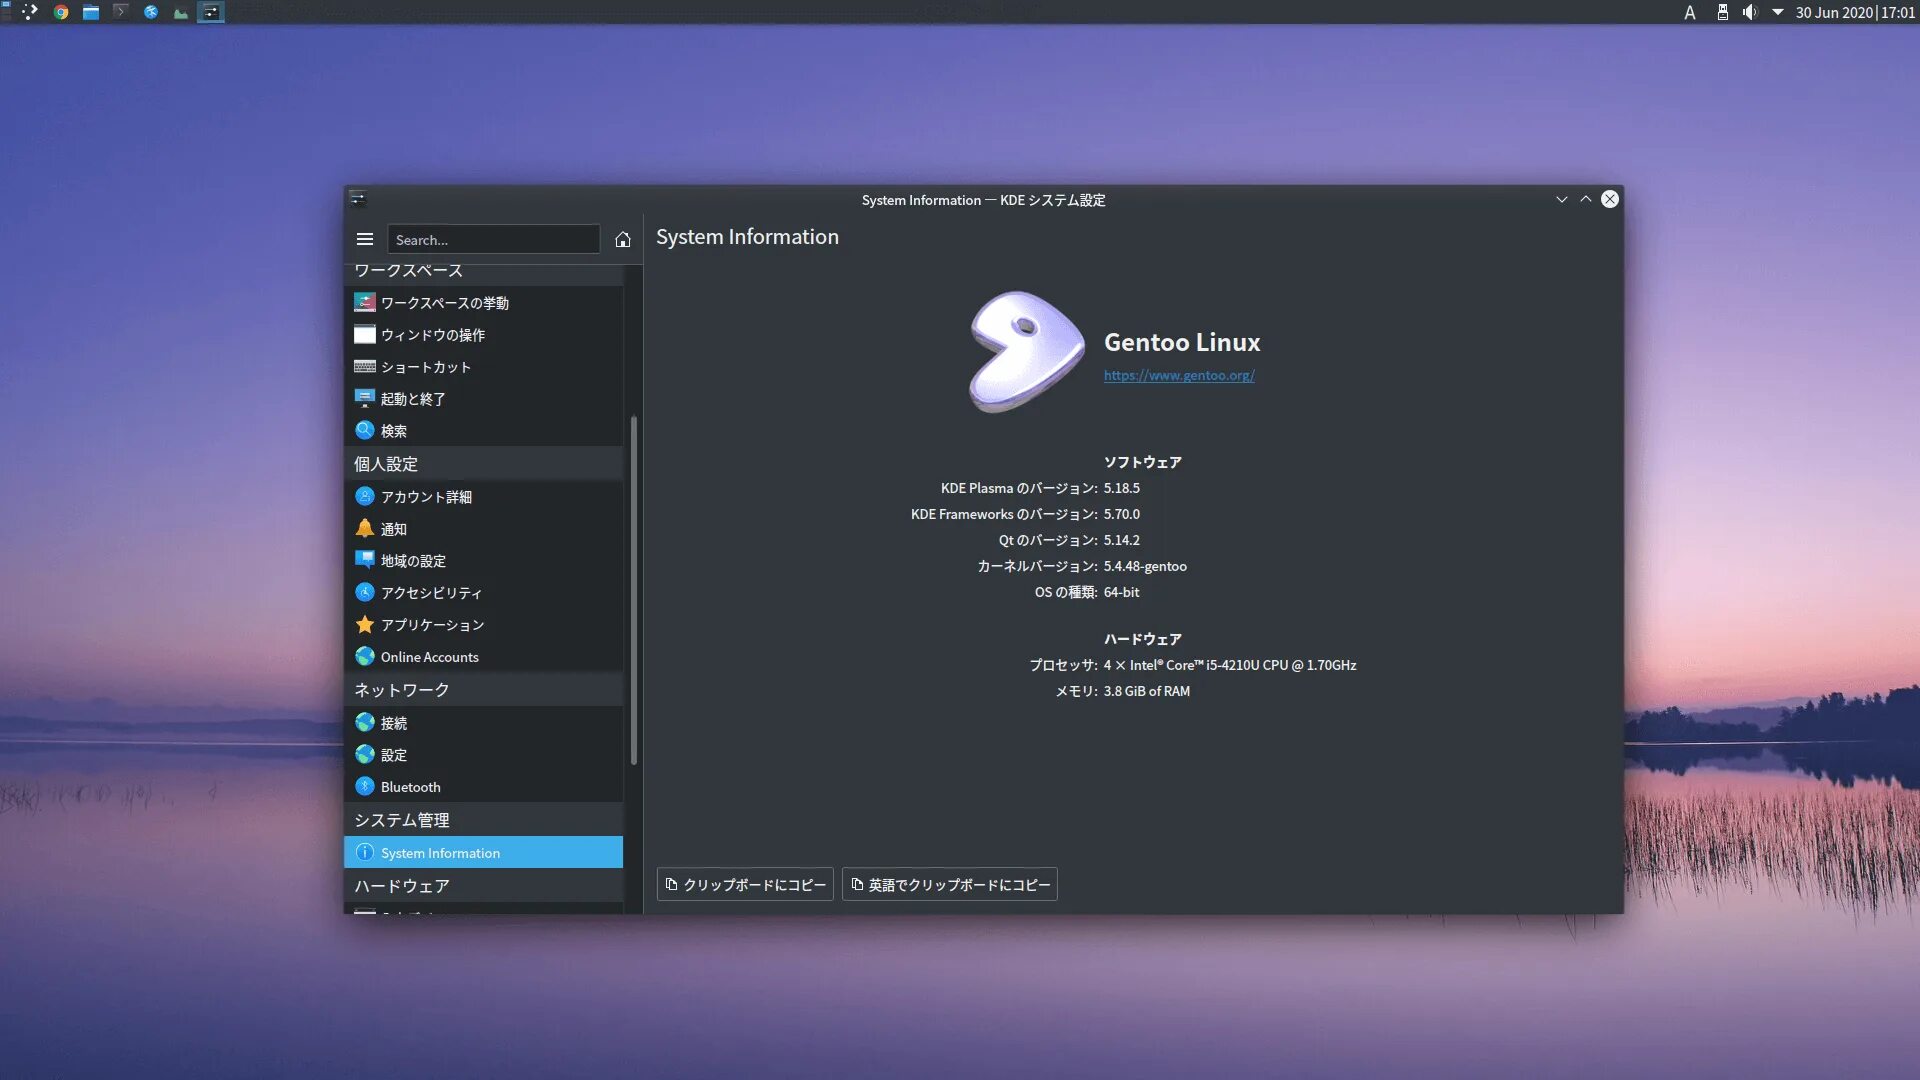Click クリップボードにコピー button

coord(745,885)
